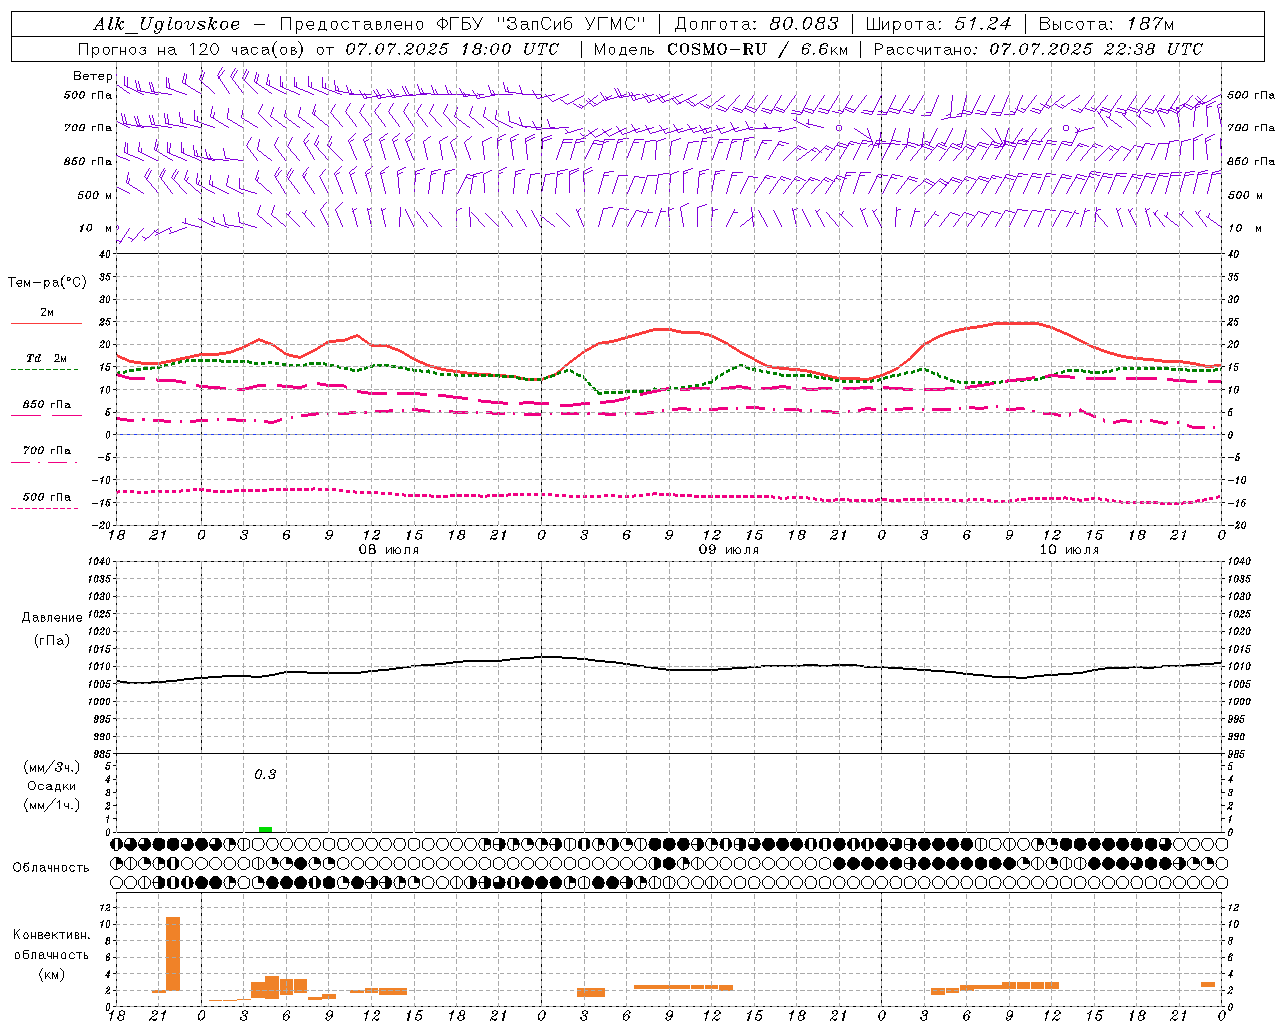This screenshot has height=1024, width=1280.
Task: Click the 12 label on left convective axis
Action: pyautogui.click(x=105, y=907)
